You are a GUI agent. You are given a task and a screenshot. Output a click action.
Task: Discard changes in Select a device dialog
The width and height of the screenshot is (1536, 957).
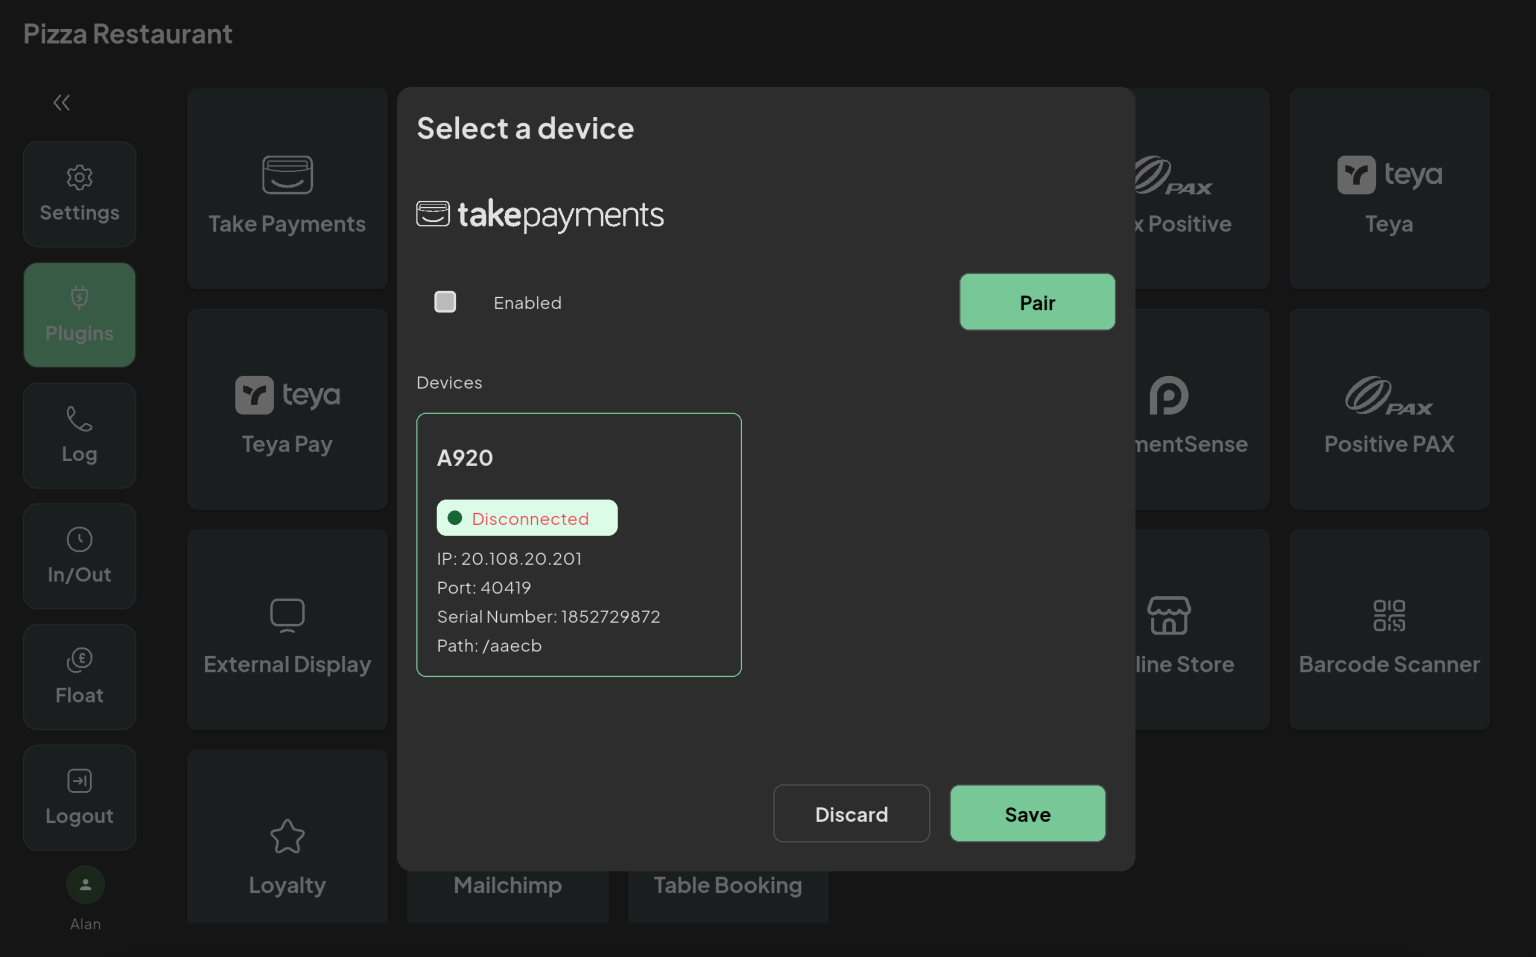pyautogui.click(x=851, y=813)
